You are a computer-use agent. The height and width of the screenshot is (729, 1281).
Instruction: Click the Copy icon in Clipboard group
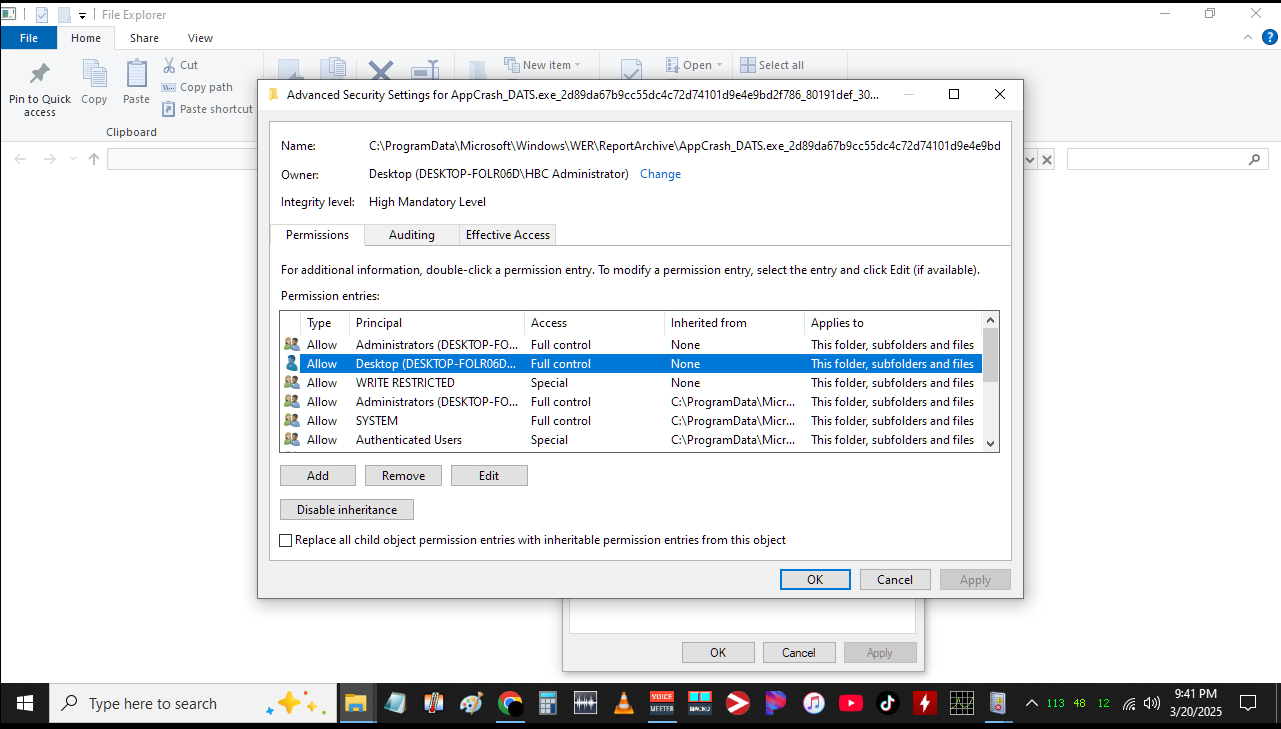(x=94, y=74)
